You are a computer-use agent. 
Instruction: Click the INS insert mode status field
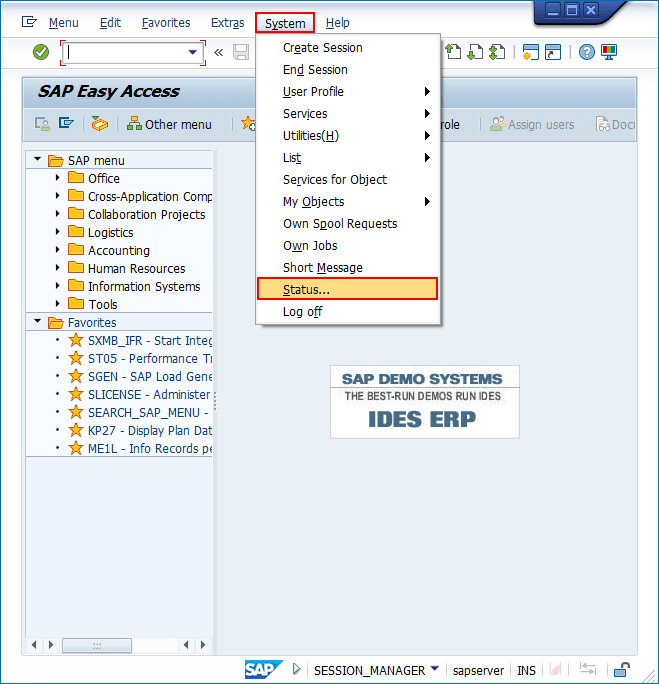click(526, 670)
